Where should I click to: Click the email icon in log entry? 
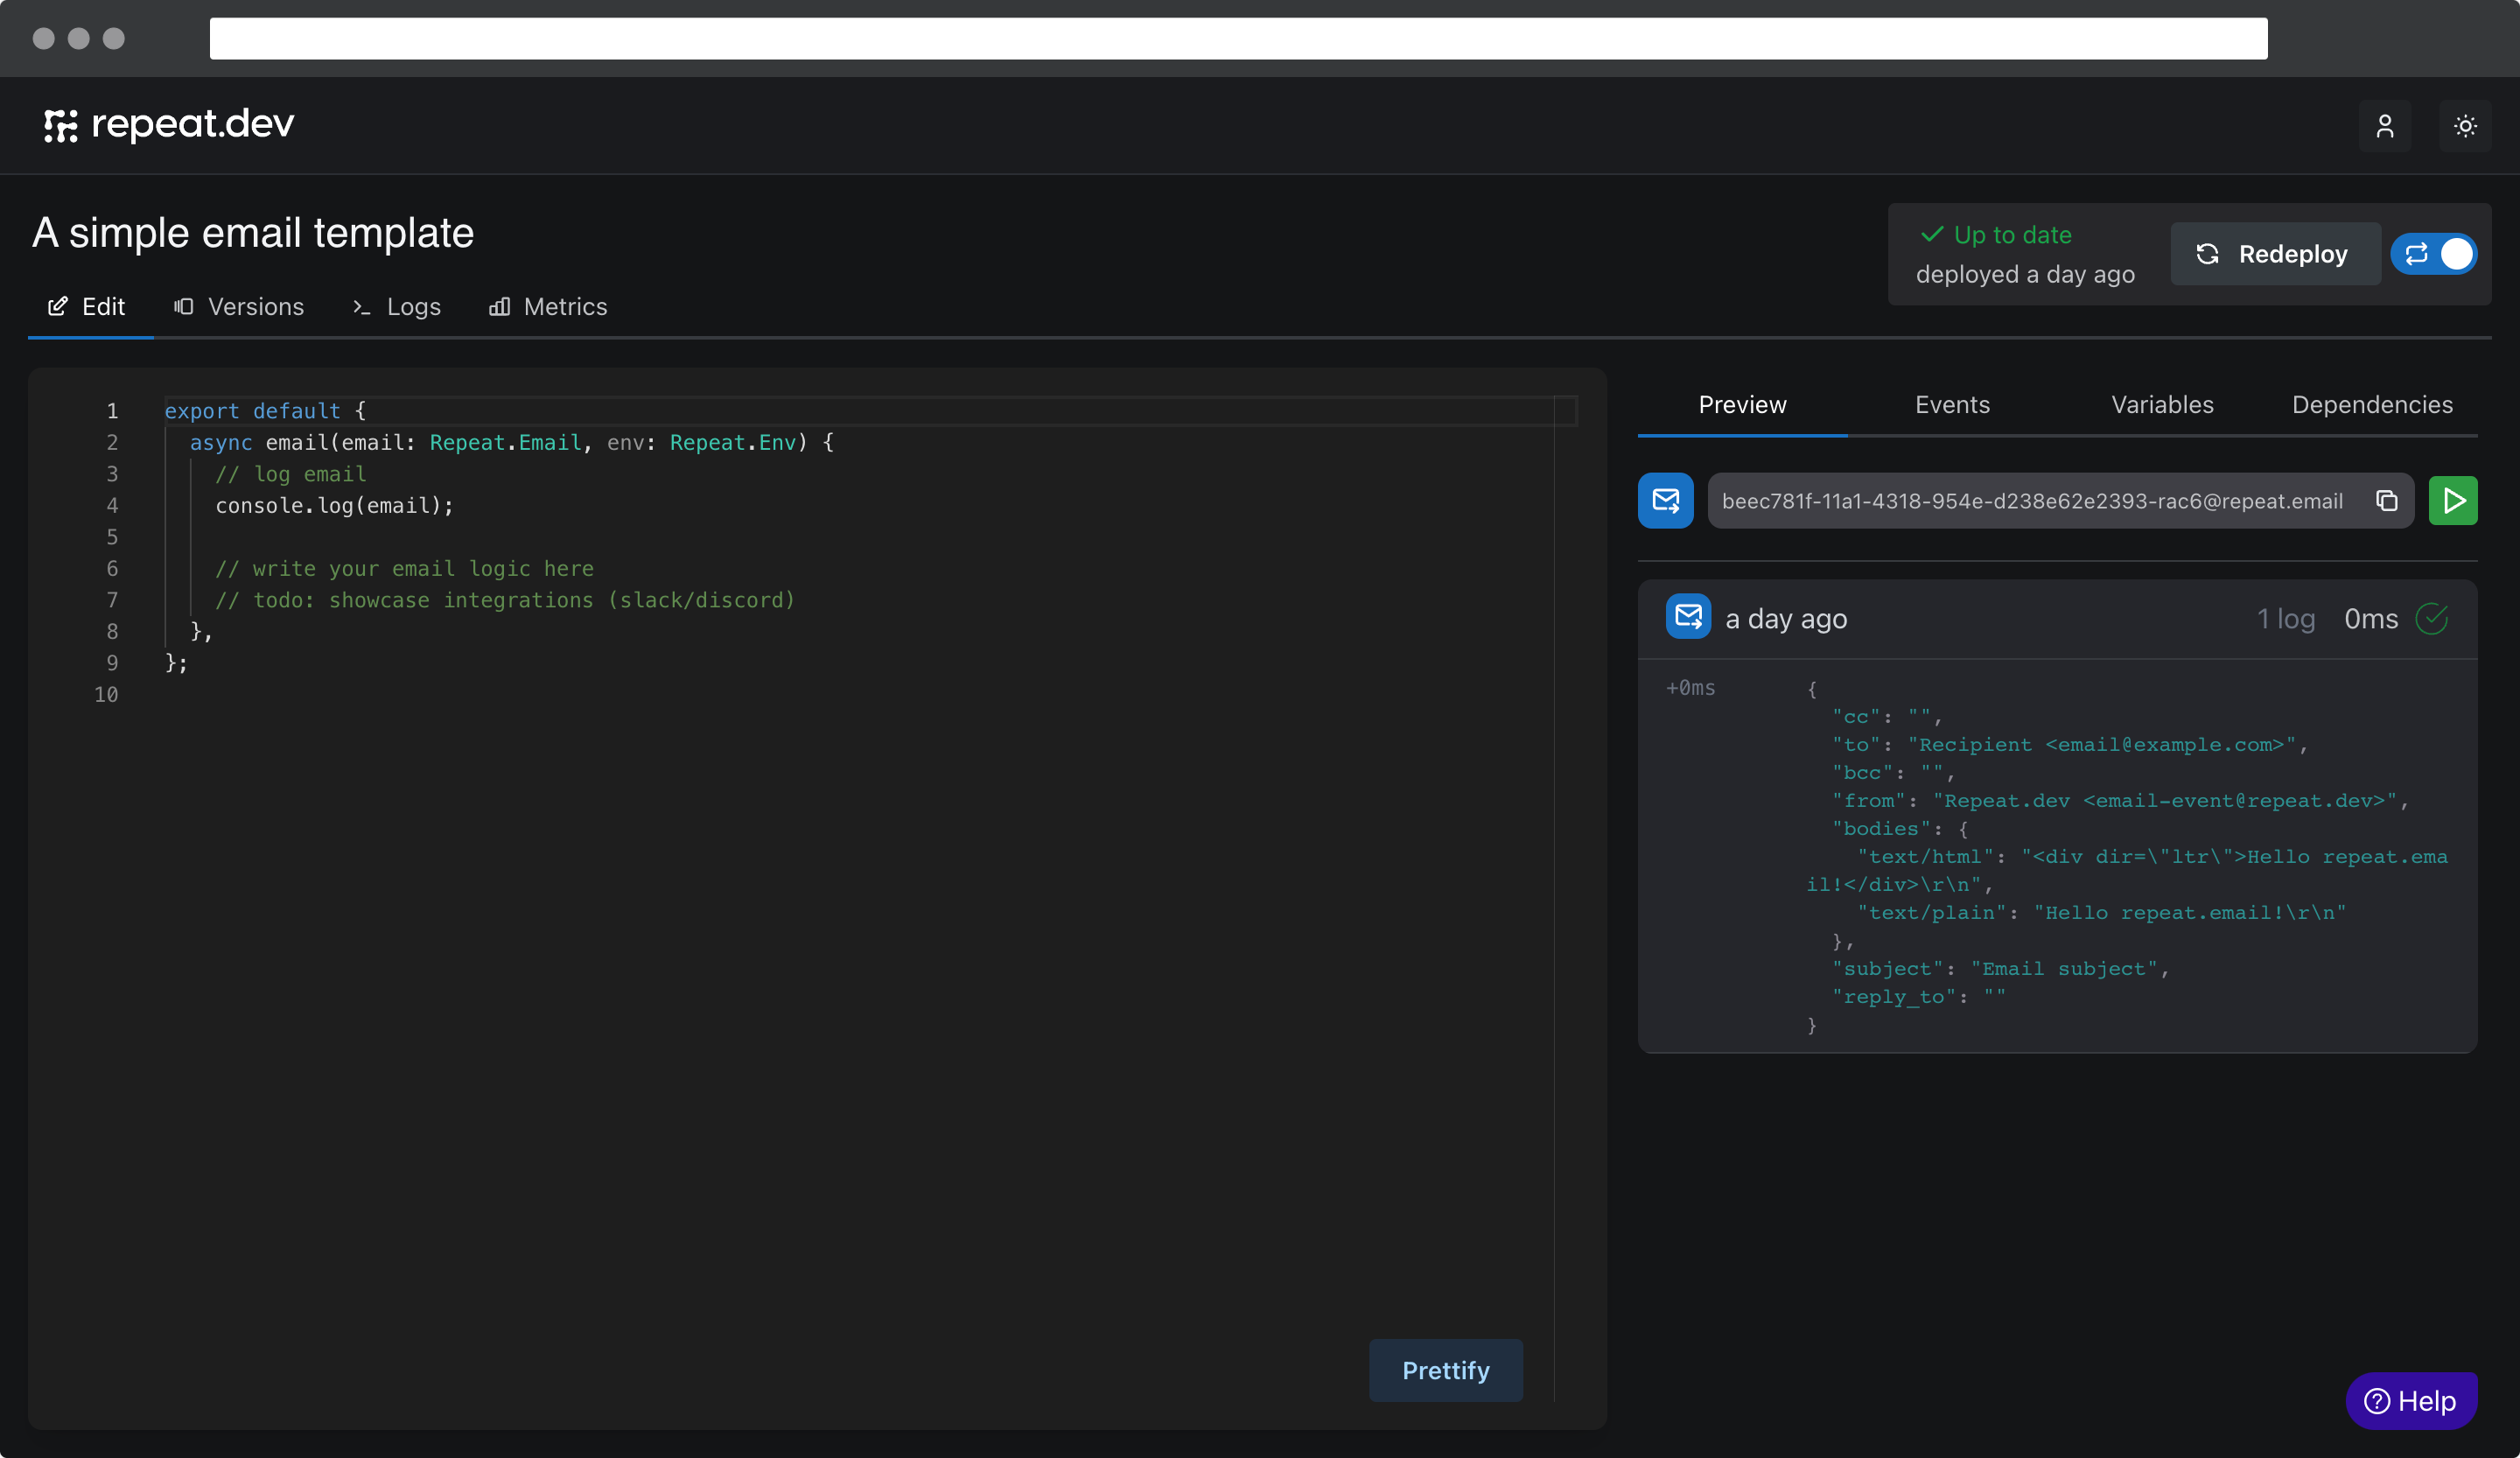[x=1688, y=617]
